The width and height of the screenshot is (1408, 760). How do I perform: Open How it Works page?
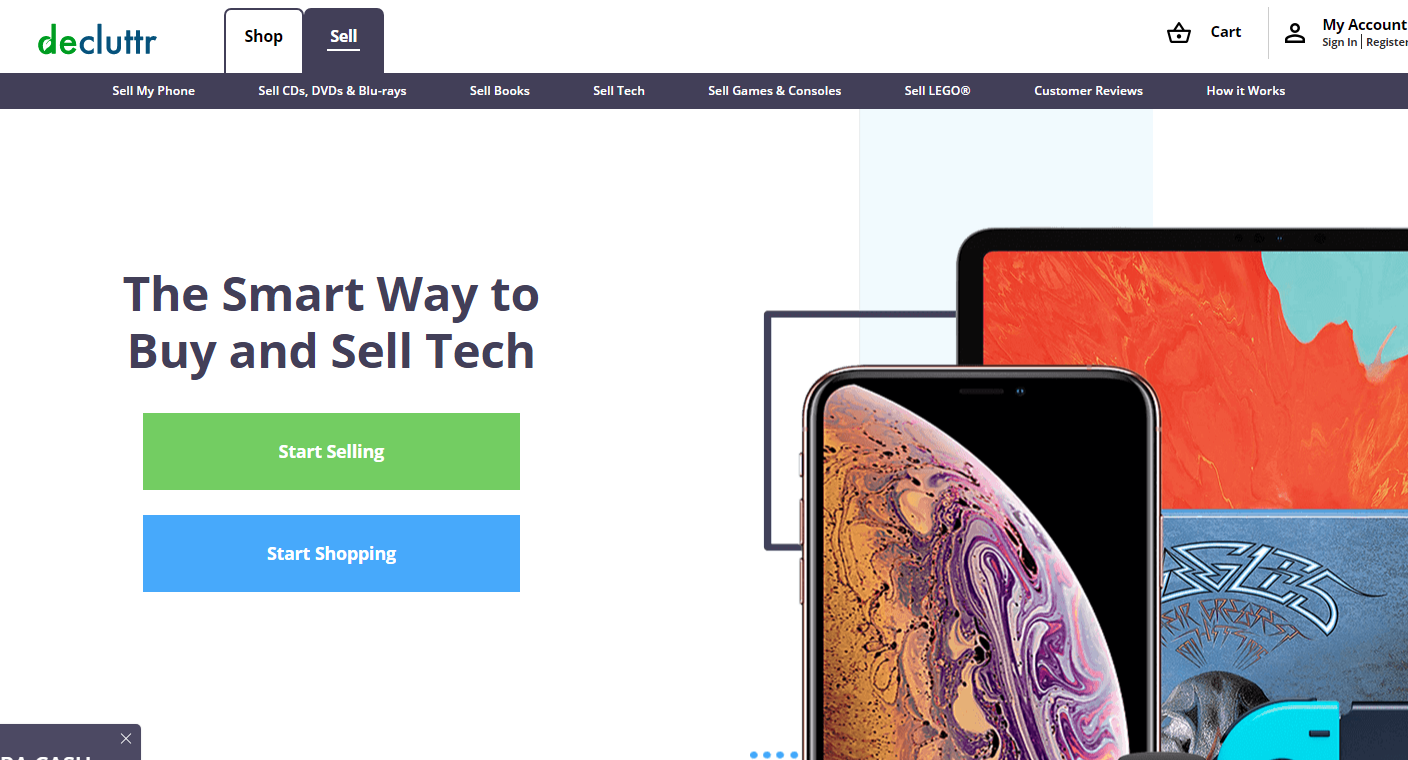1246,91
